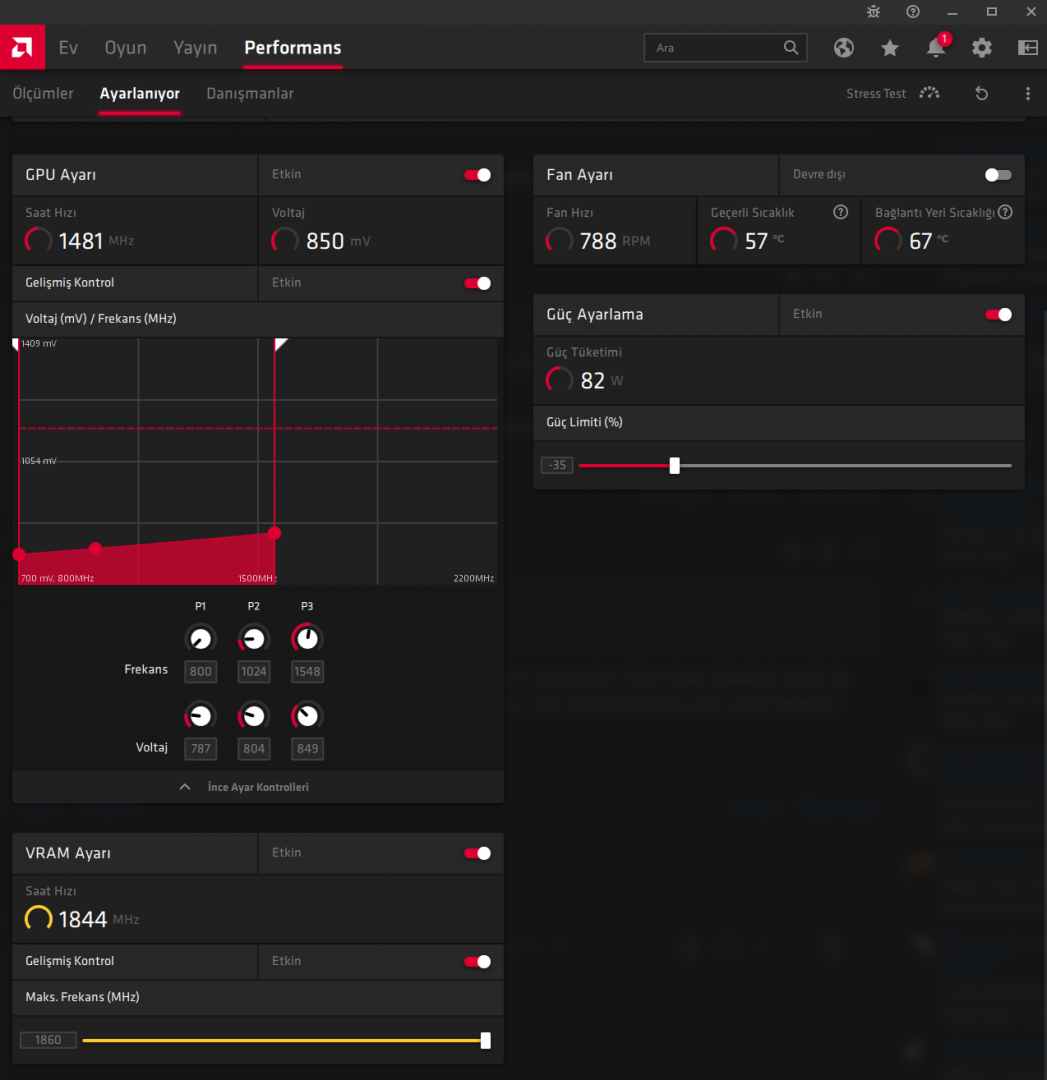Select the Performans tab
The width and height of the screenshot is (1047, 1080).
point(293,48)
